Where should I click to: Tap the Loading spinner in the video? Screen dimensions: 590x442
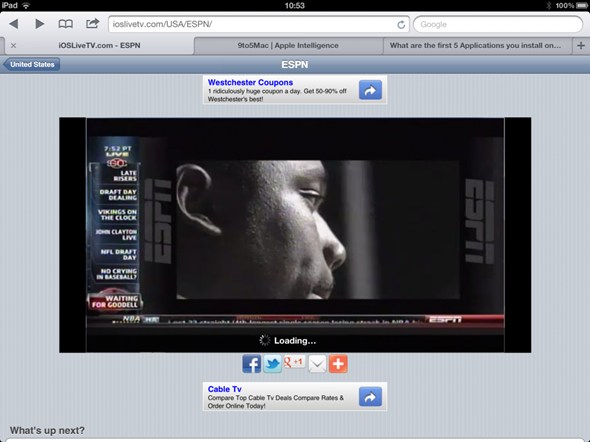pyautogui.click(x=265, y=340)
